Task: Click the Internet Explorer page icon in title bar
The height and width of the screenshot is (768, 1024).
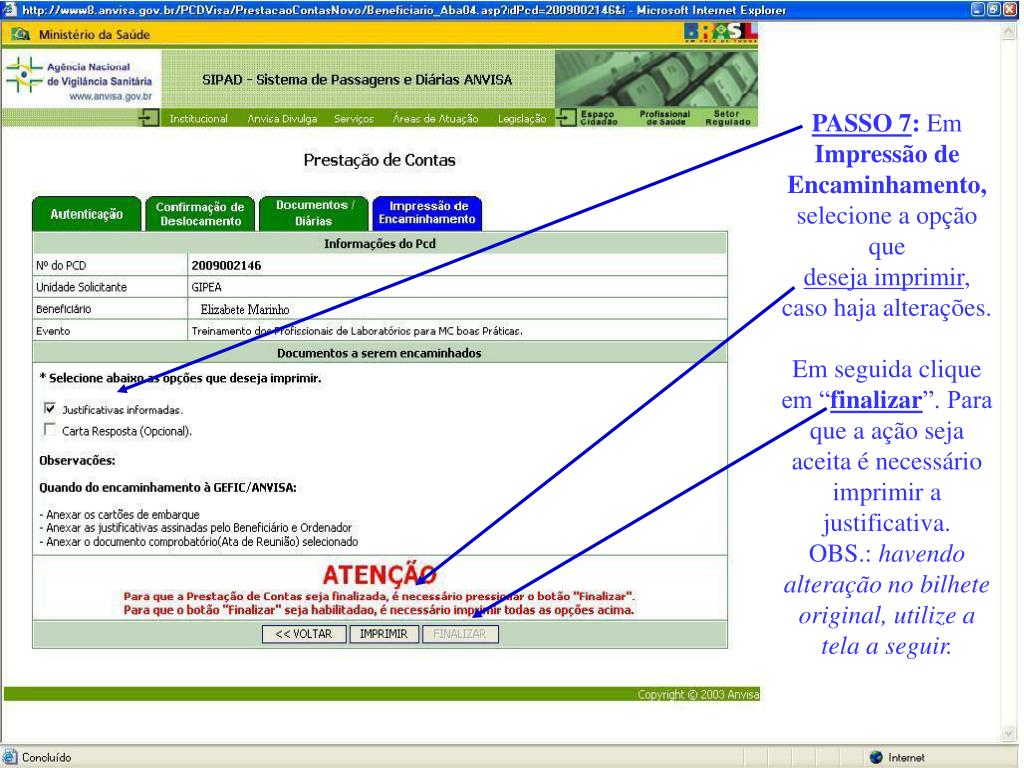Action: pos(9,9)
